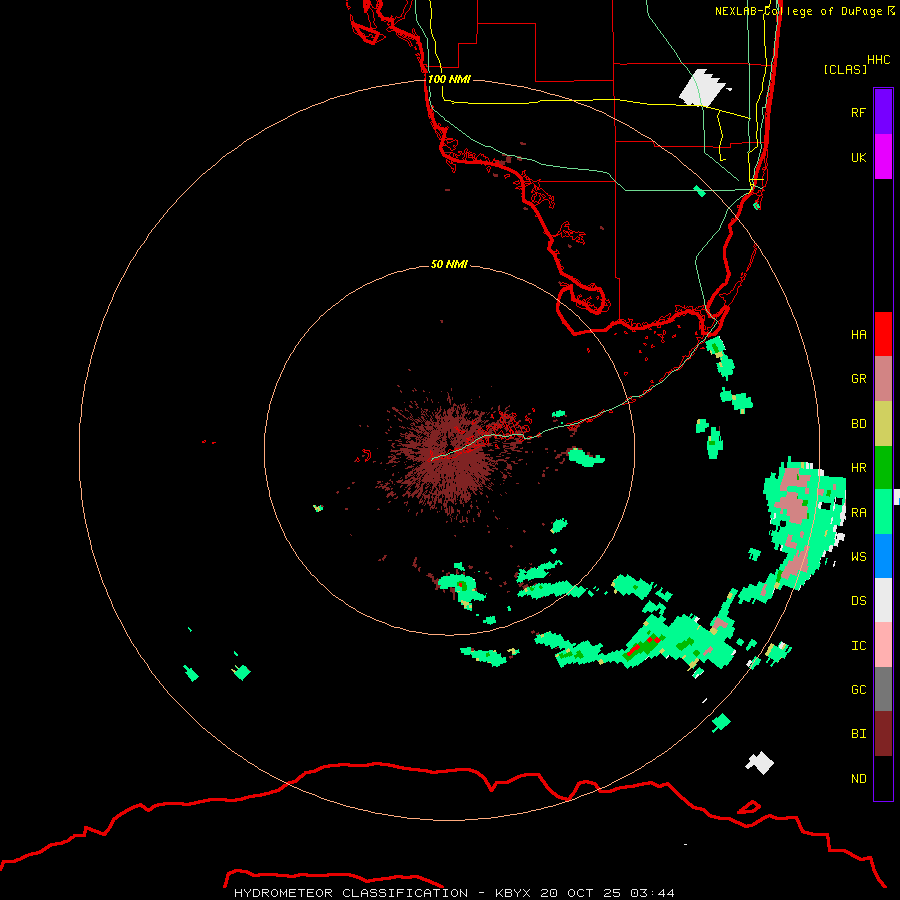
Task: Click the DS white legend swatch
Action: [883, 600]
